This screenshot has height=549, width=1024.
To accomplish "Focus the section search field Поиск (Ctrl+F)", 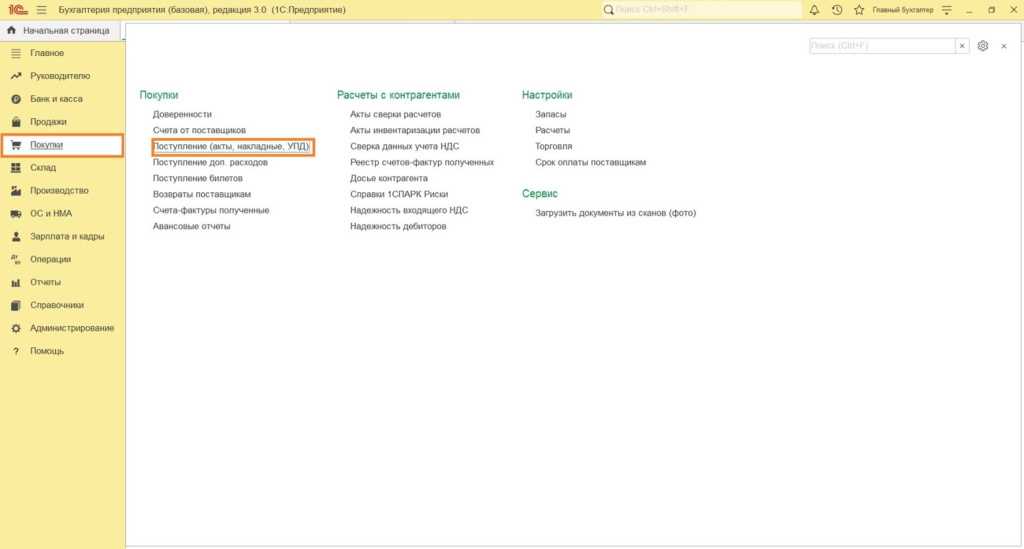I will [882, 46].
